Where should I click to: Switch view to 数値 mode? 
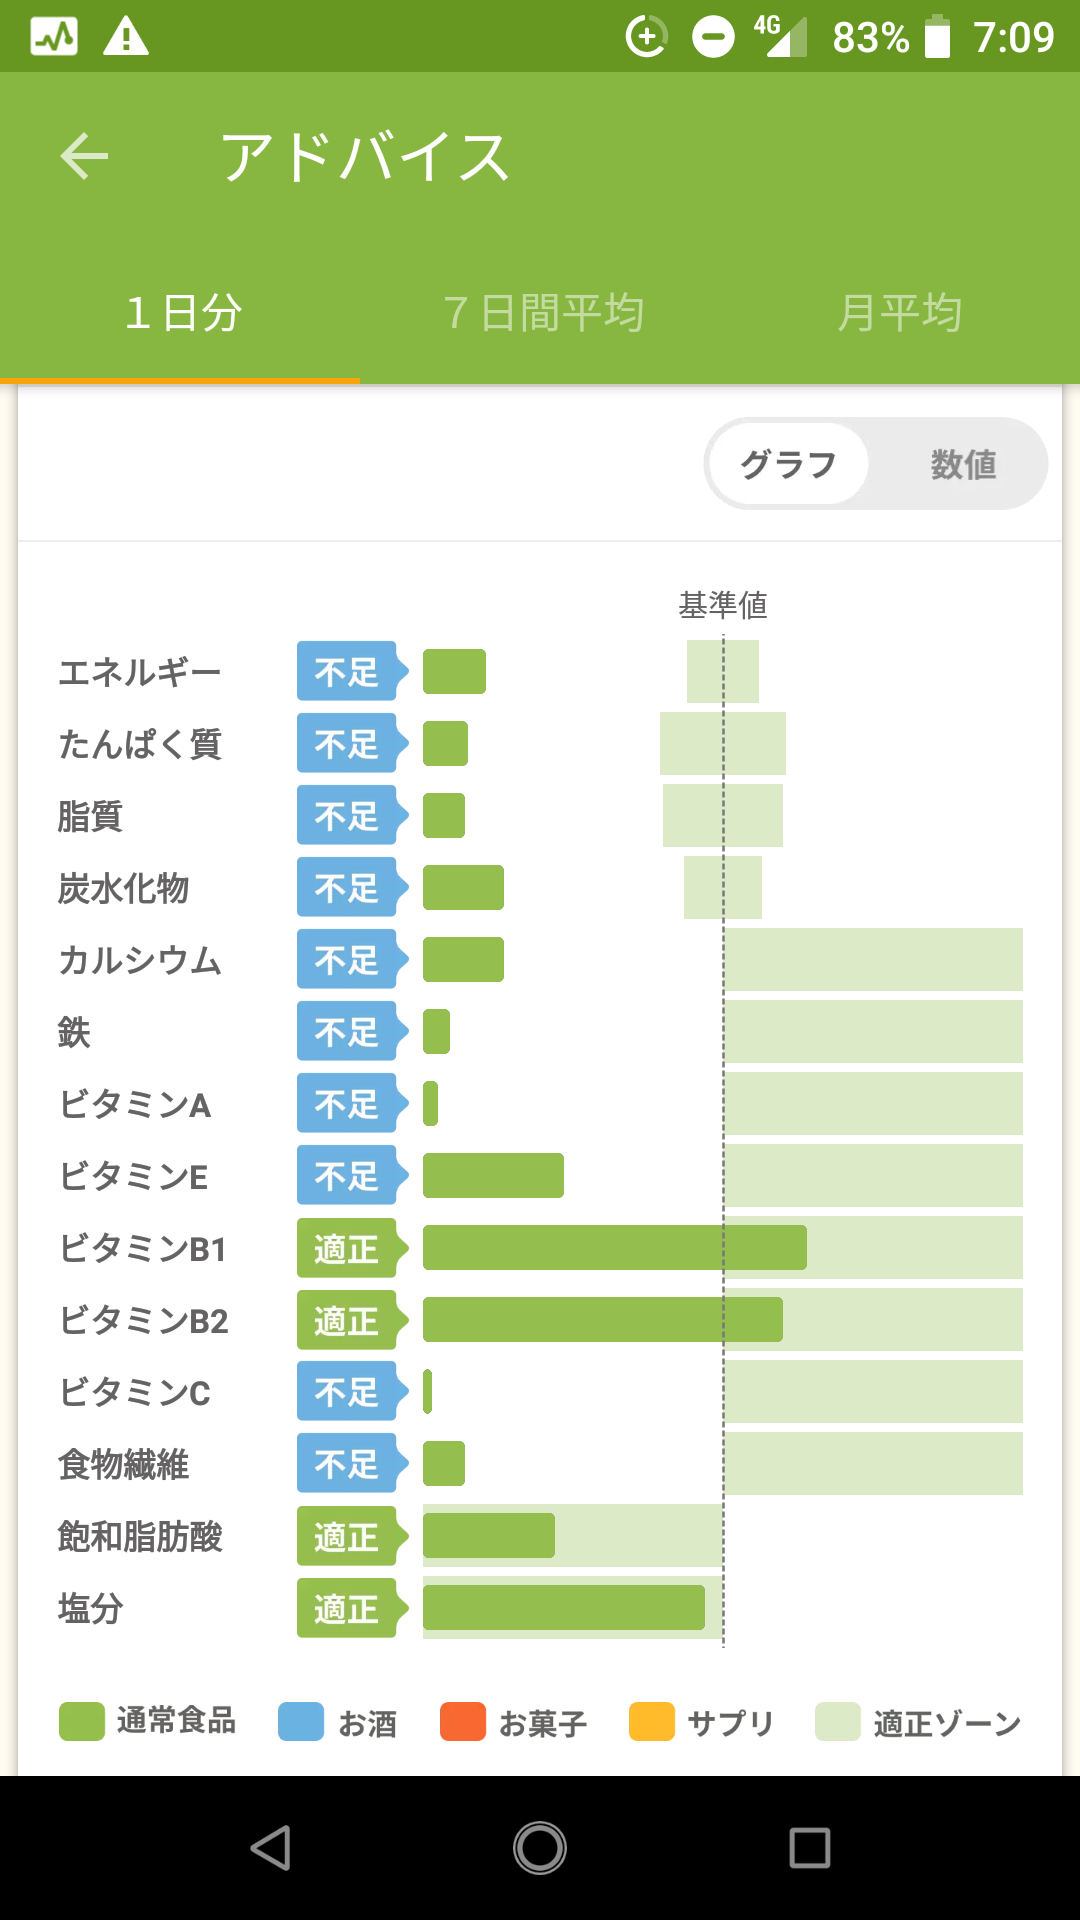(963, 464)
